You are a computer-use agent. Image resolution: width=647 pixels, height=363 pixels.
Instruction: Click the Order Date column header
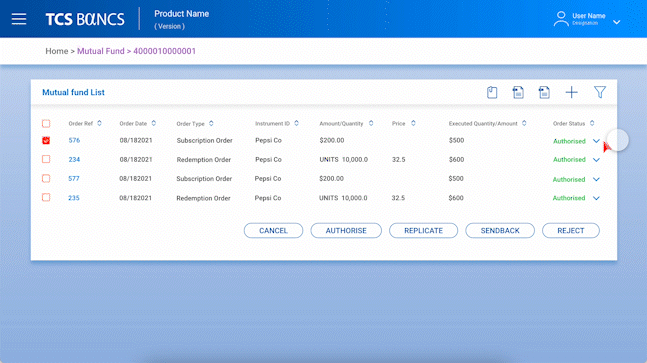(x=133, y=124)
